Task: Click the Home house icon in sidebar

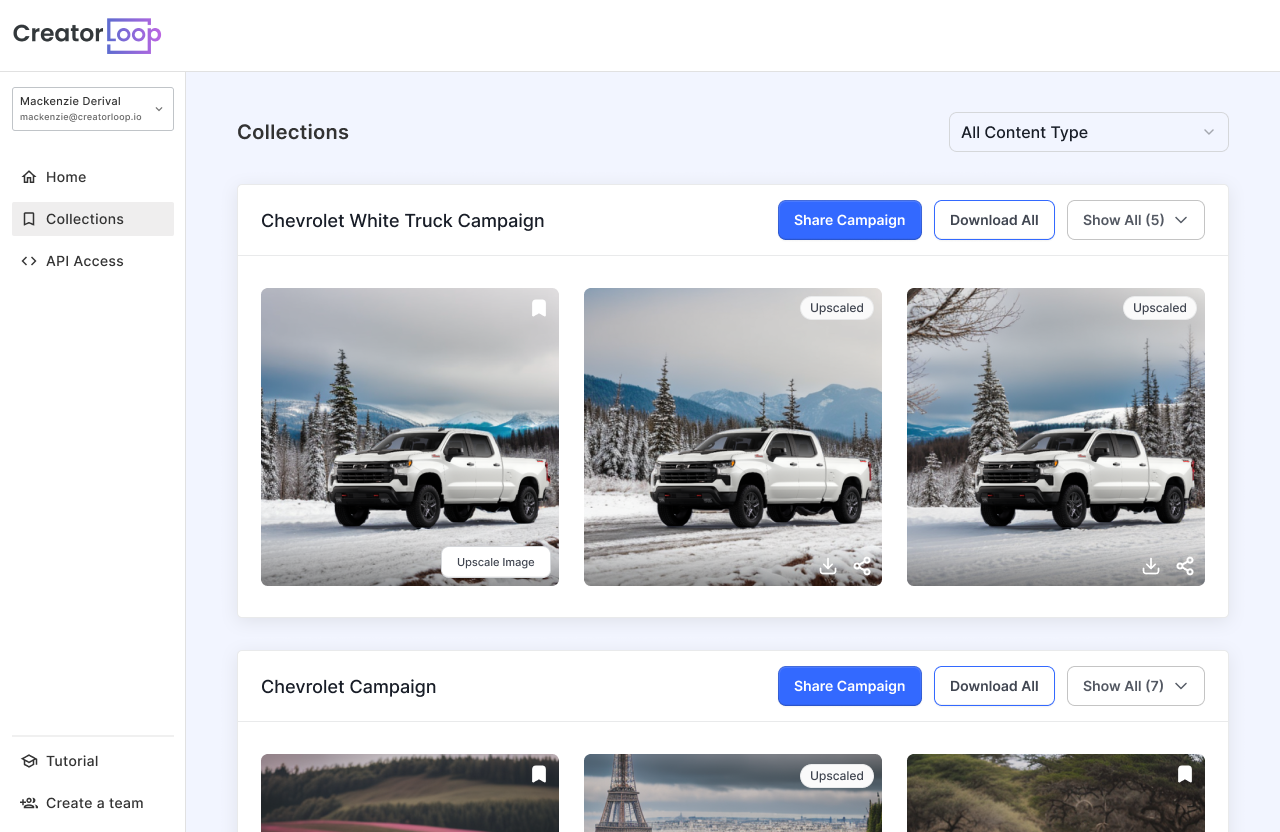Action: (29, 177)
